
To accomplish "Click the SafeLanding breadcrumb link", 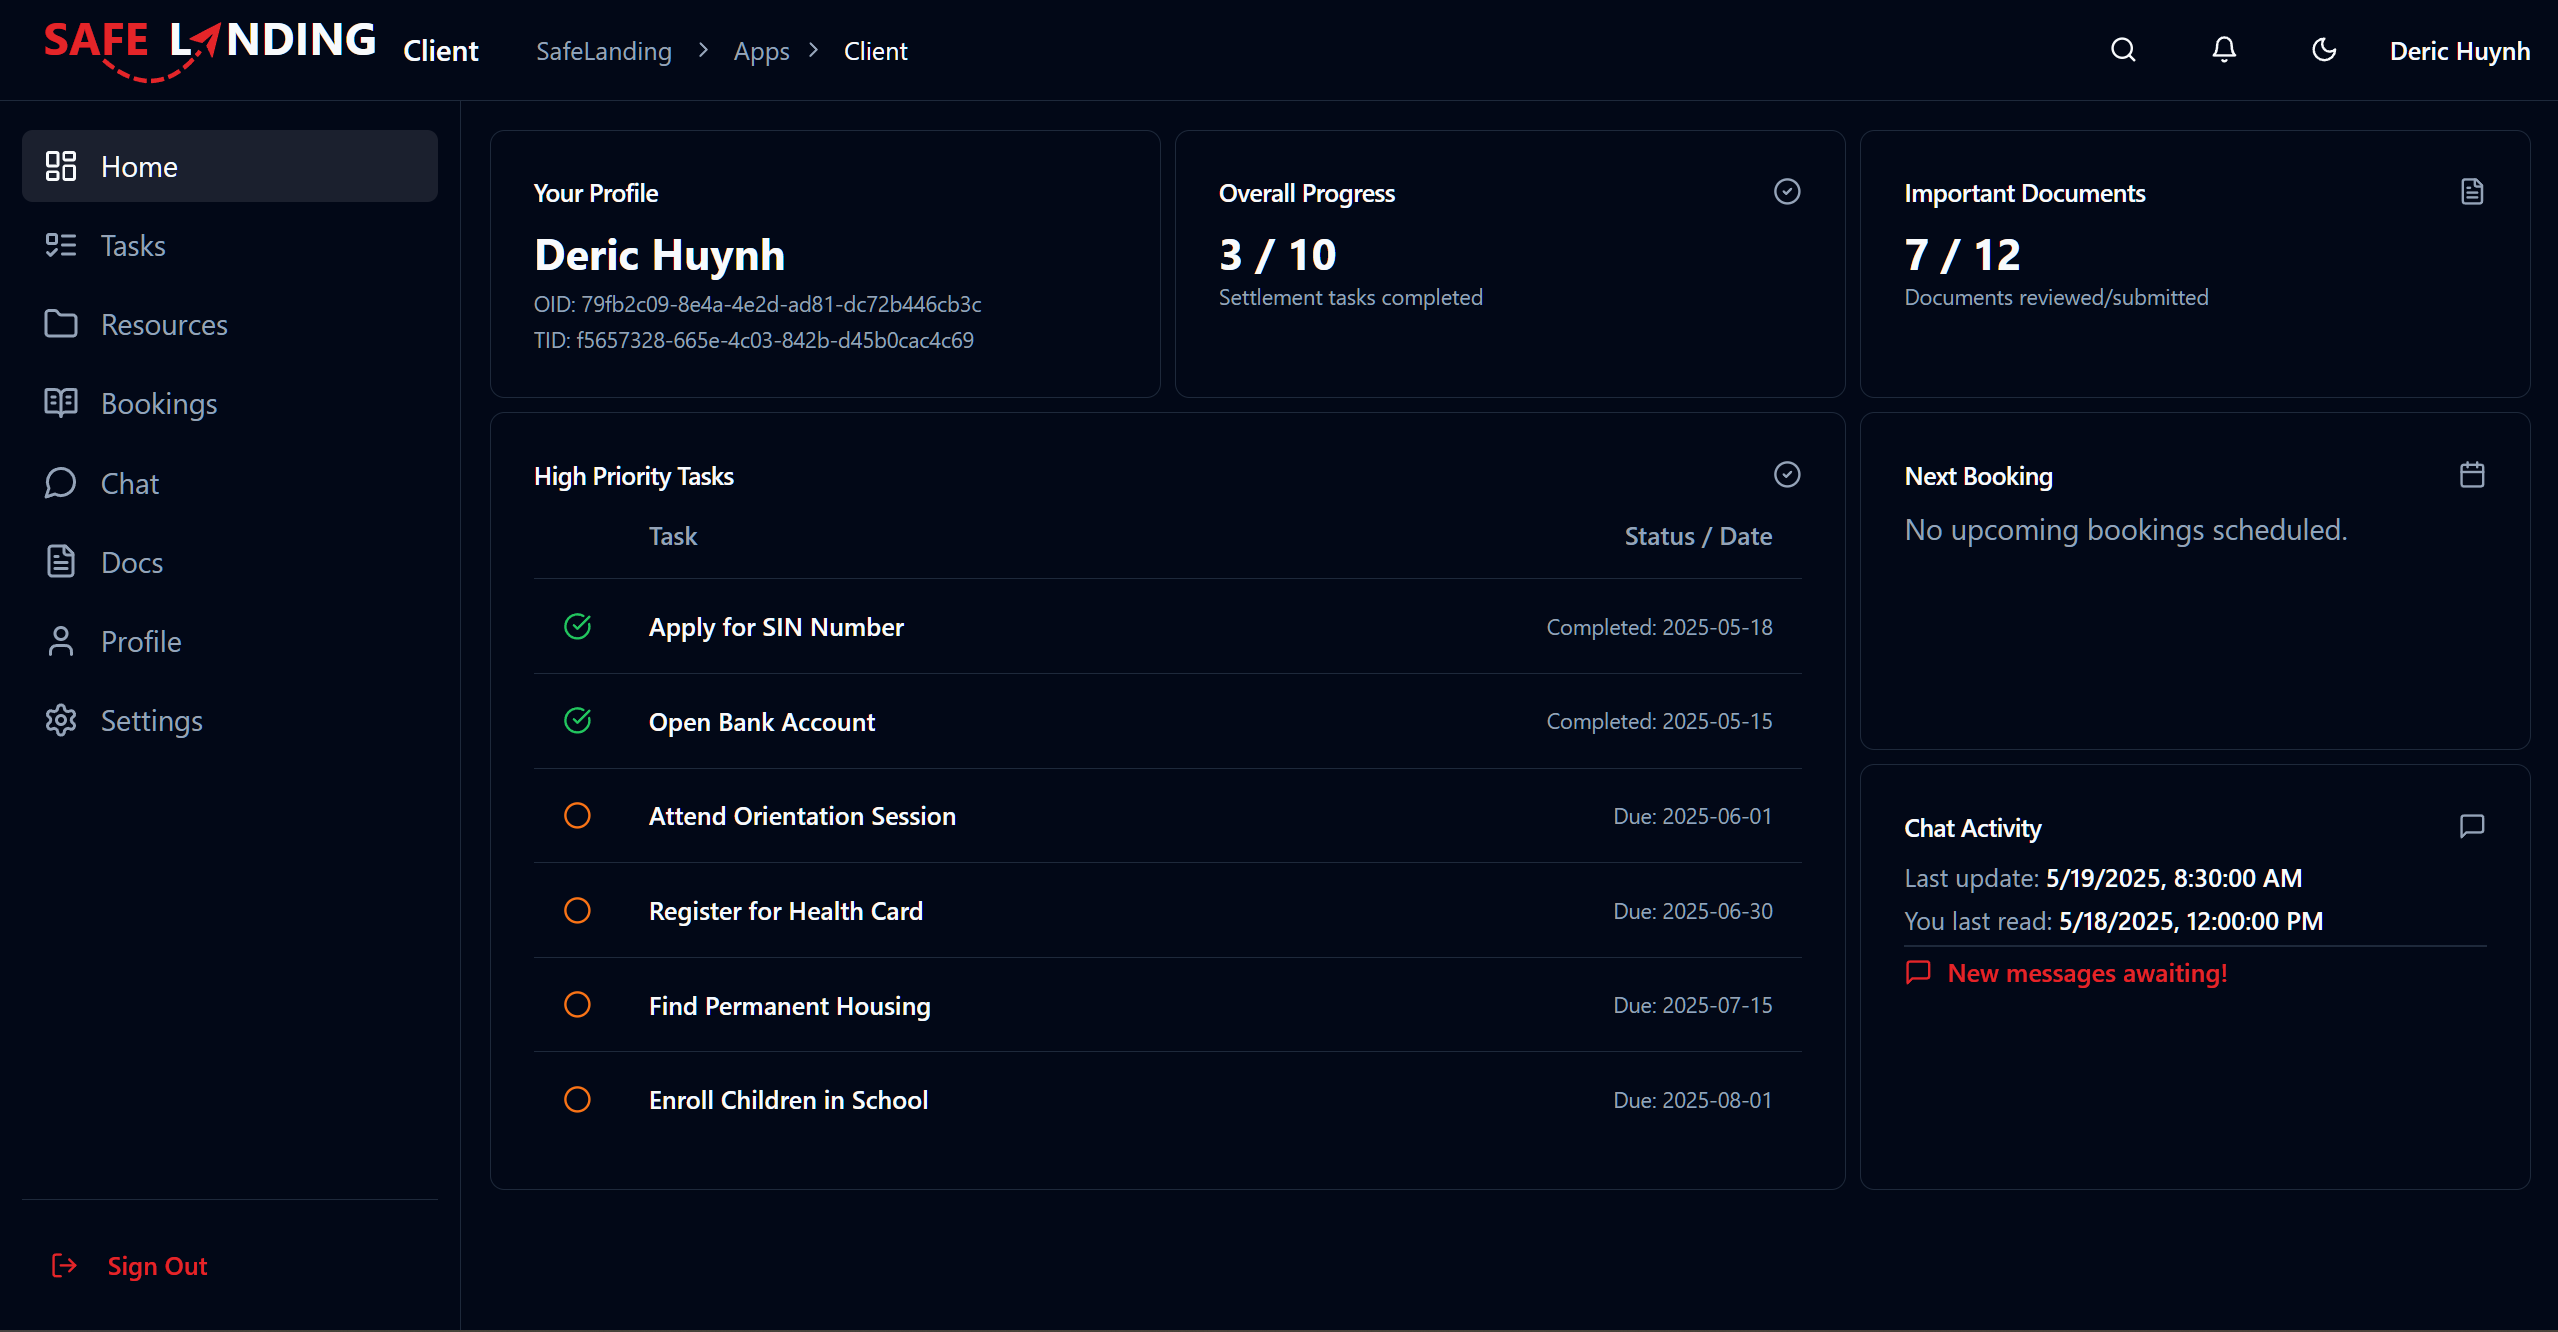I will tap(603, 51).
